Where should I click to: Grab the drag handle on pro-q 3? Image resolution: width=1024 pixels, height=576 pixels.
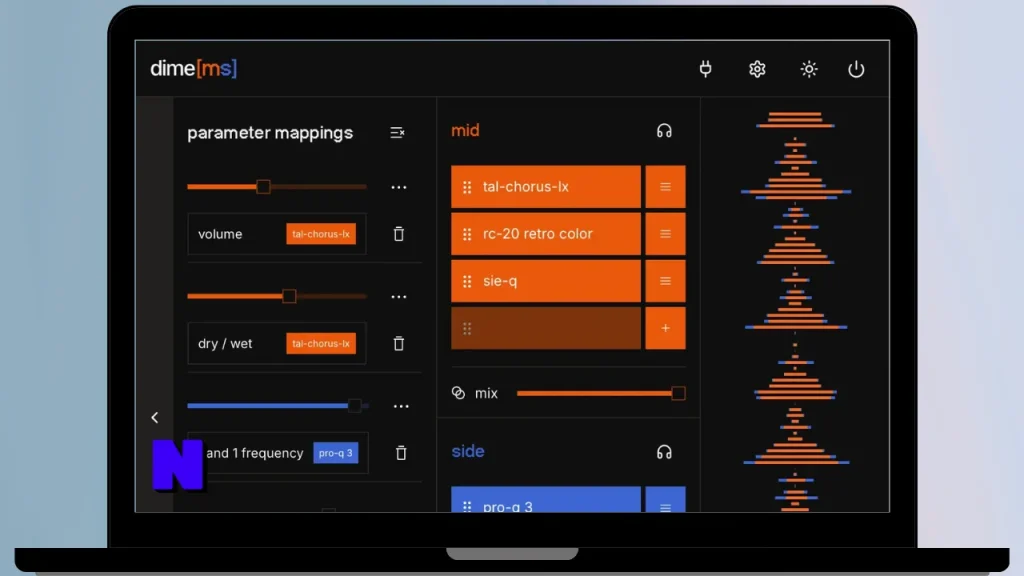467,506
